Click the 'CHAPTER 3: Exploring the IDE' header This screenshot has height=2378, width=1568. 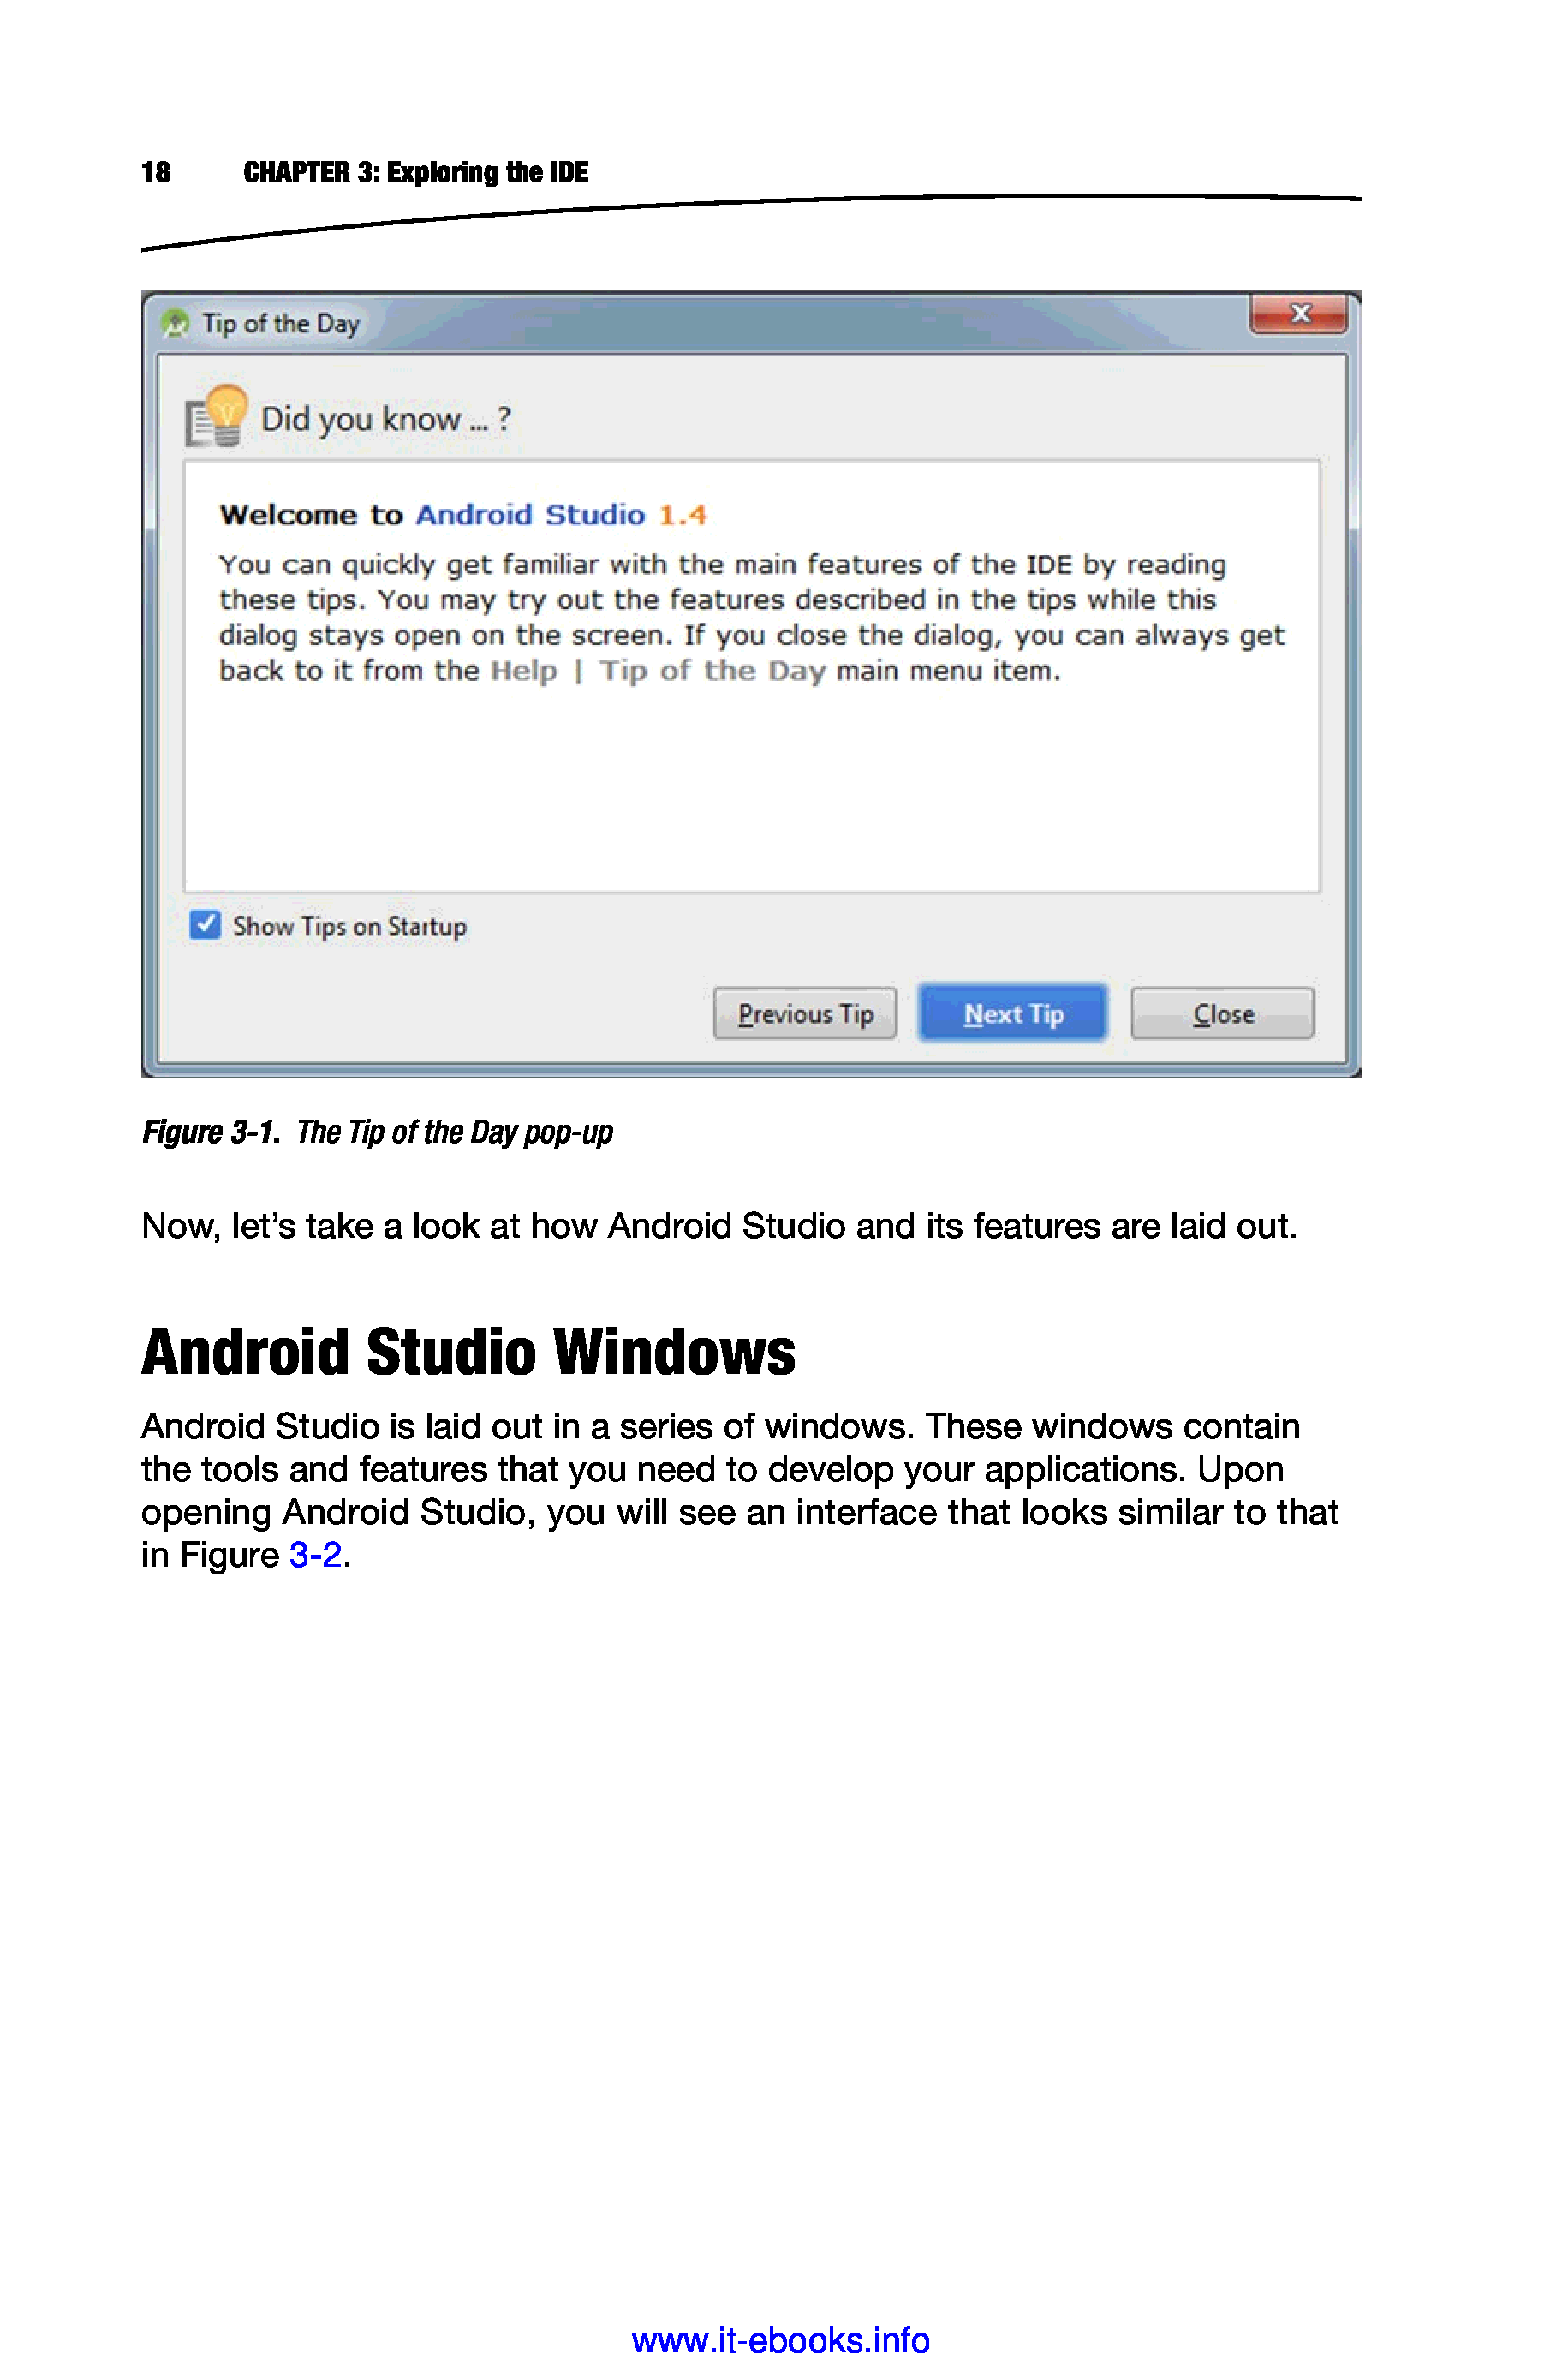pos(415,173)
